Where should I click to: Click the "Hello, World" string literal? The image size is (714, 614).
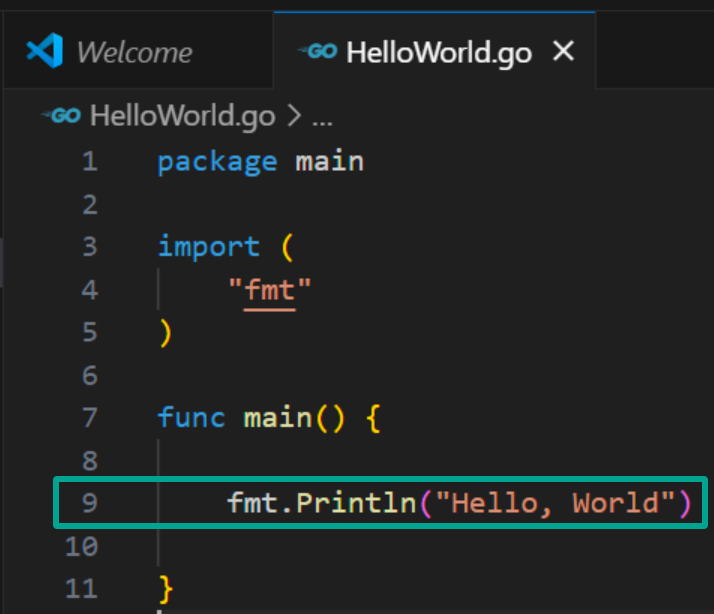pyautogui.click(x=555, y=503)
